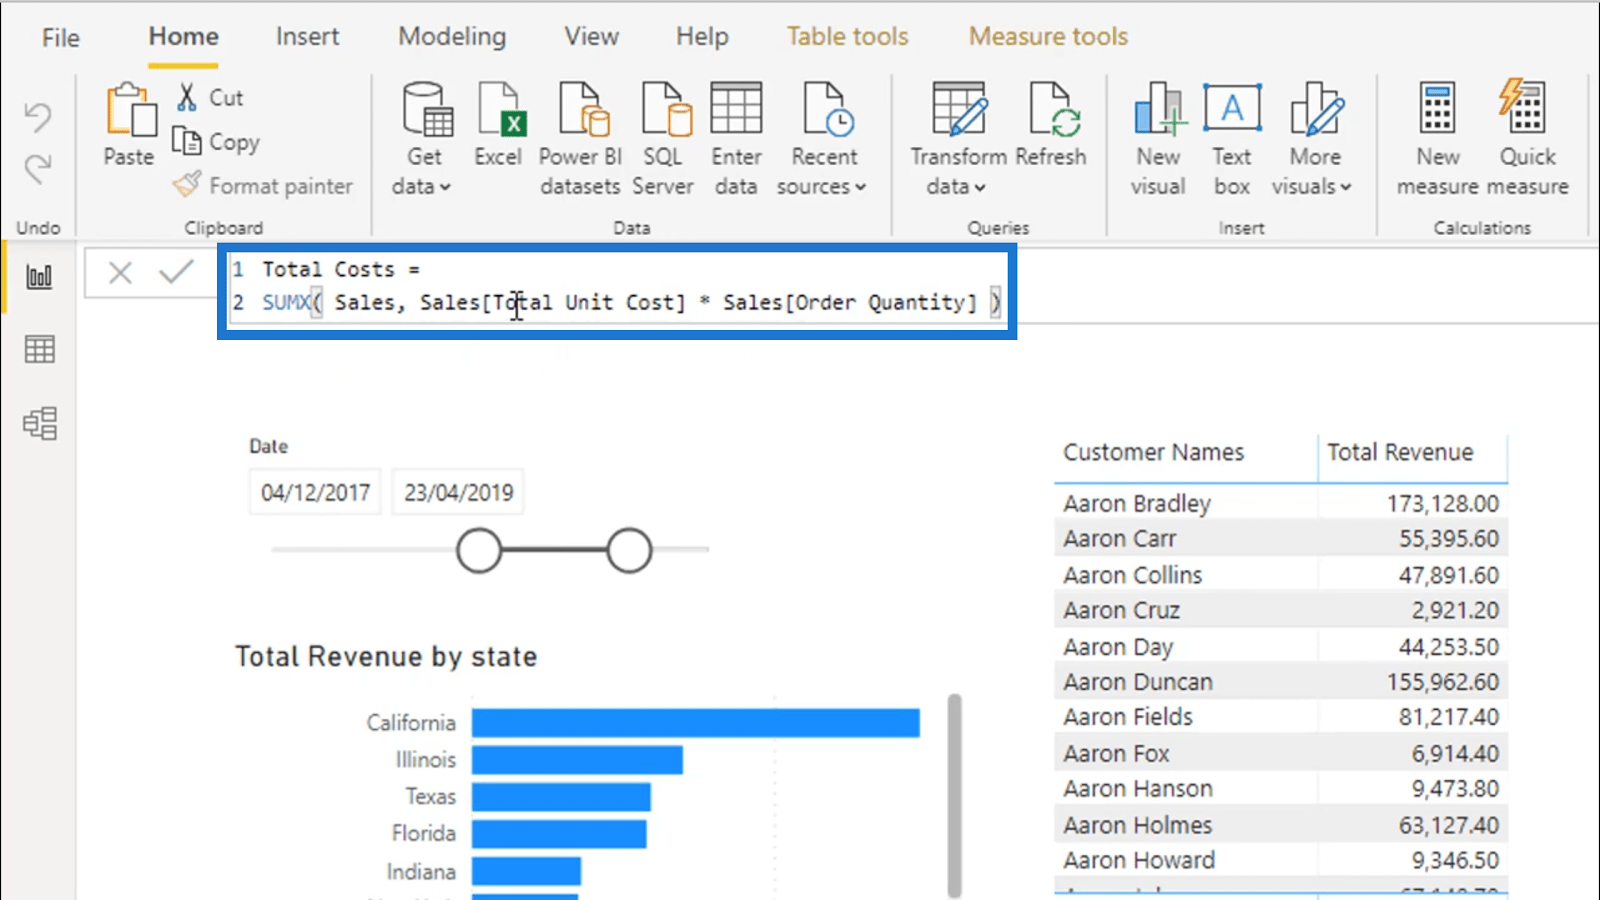Select the Aaron Duncan row

coord(1281,682)
